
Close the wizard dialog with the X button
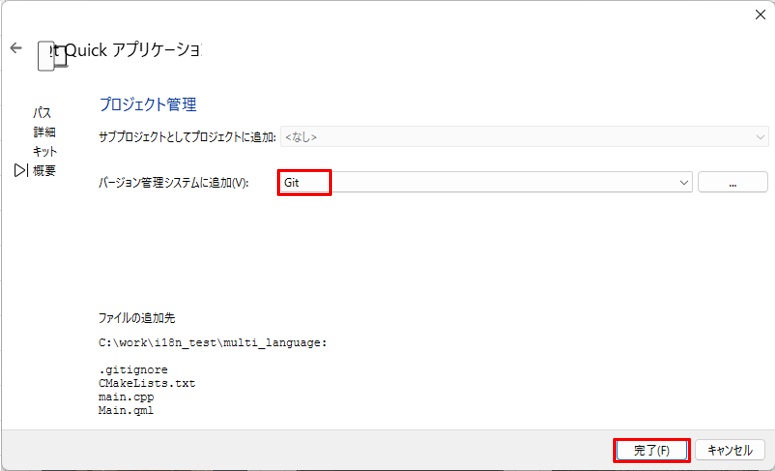(759, 13)
